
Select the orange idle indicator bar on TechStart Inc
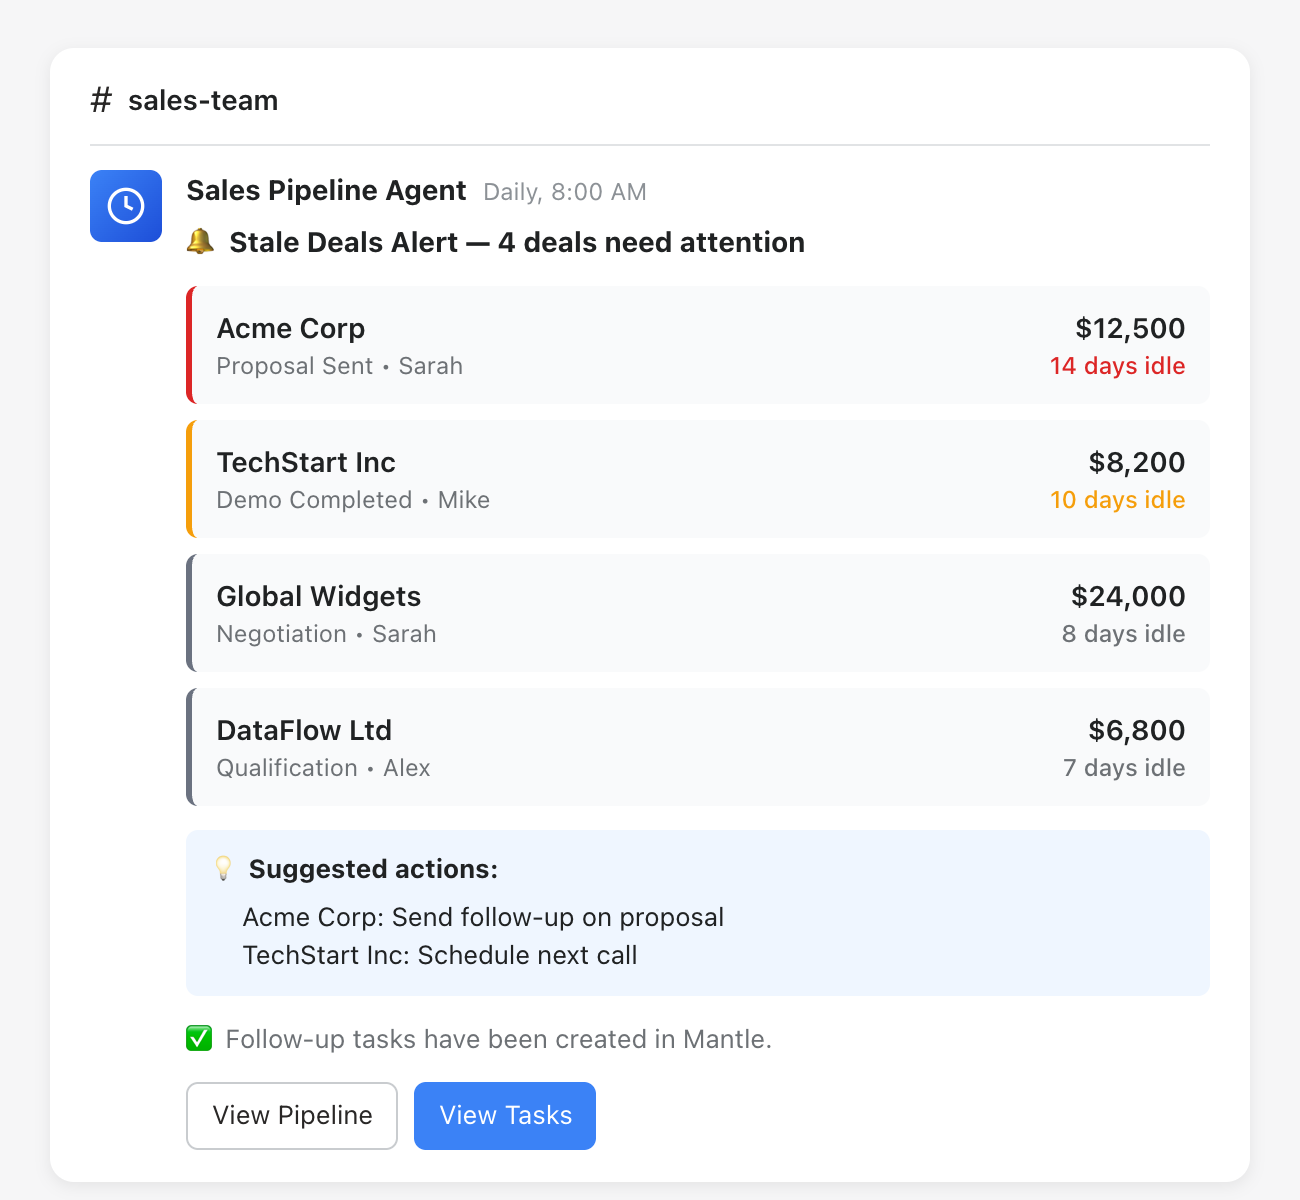click(x=190, y=479)
